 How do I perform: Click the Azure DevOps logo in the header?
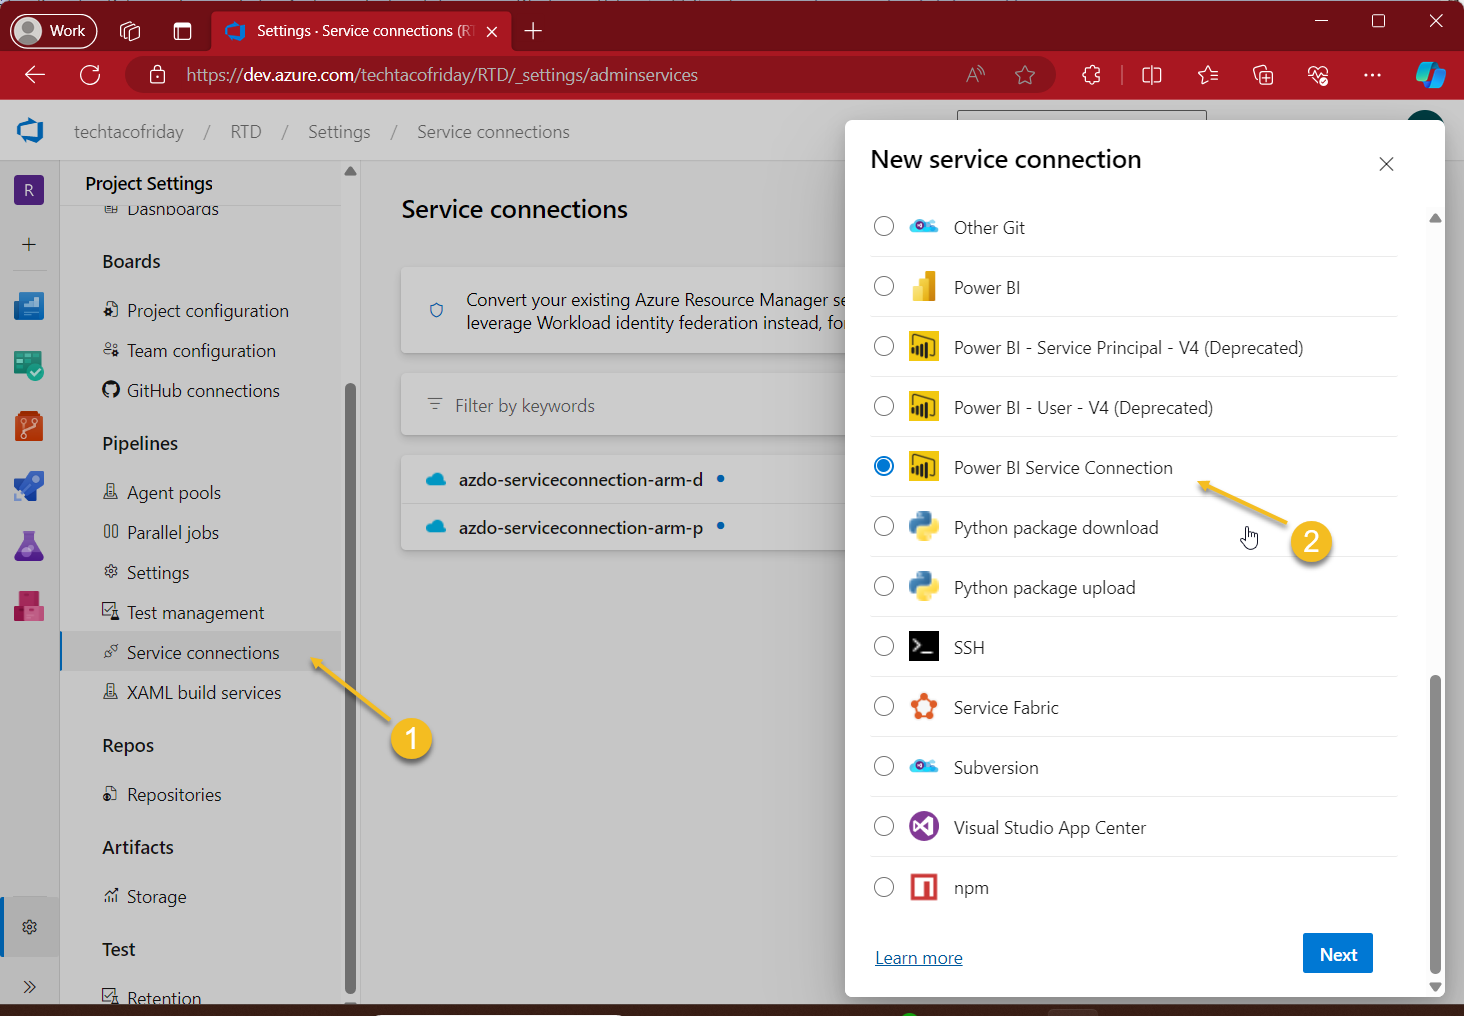(x=30, y=131)
